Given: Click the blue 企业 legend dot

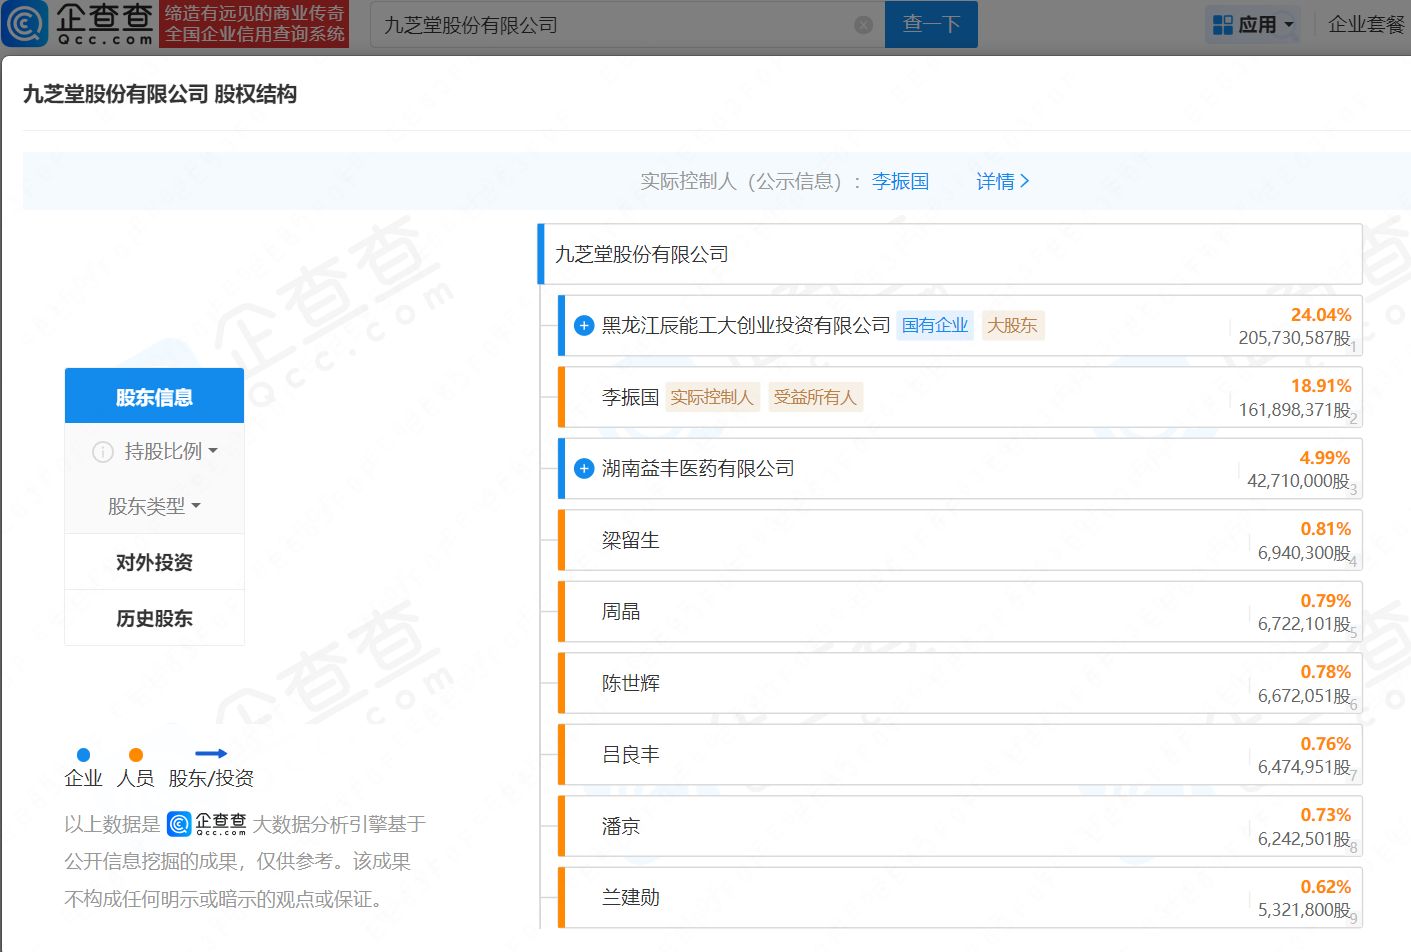Looking at the screenshot, I should 83,755.
